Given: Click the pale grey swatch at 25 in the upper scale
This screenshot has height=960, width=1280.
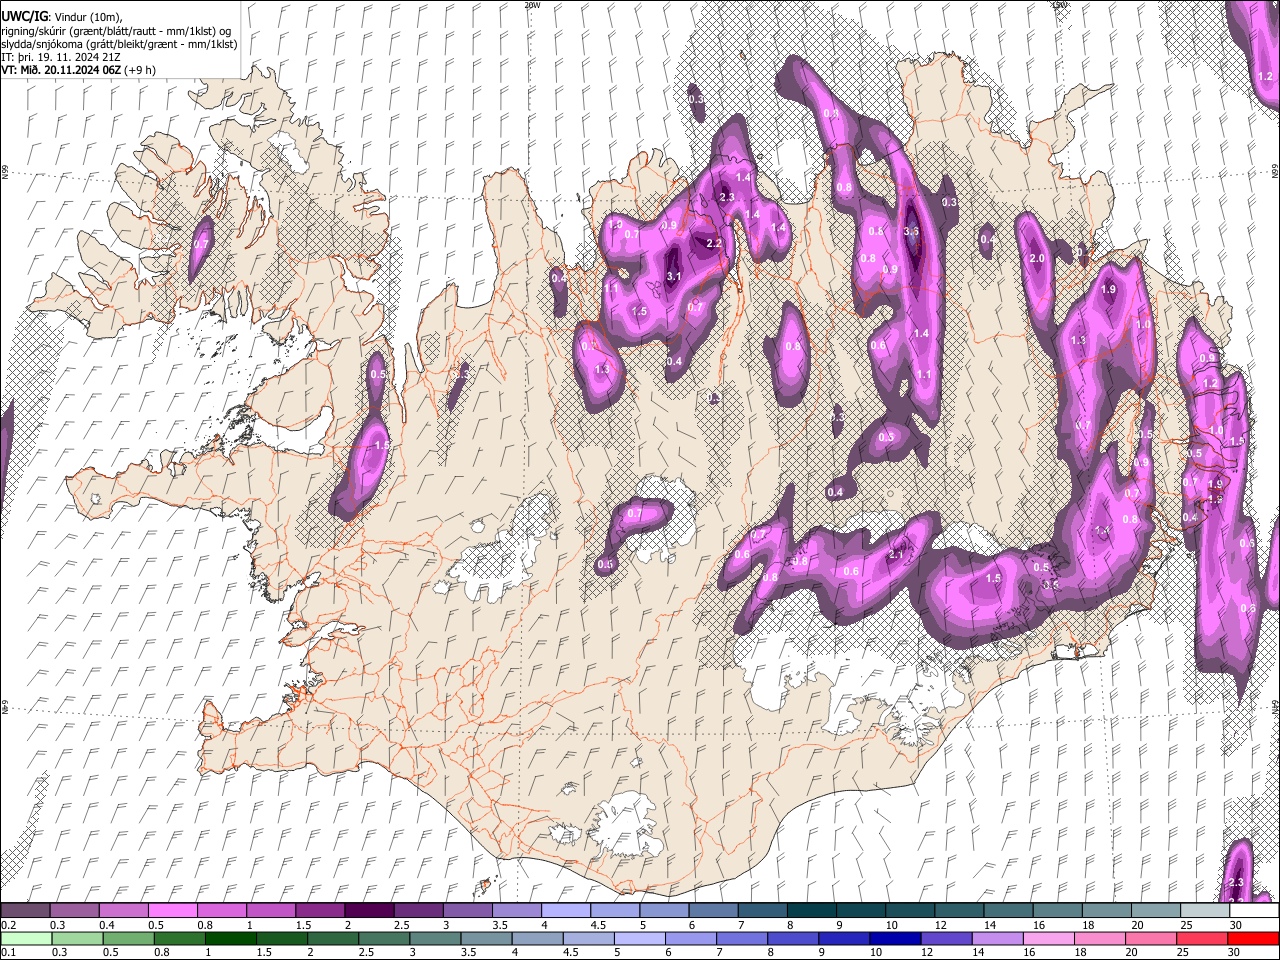Looking at the screenshot, I should (1206, 911).
